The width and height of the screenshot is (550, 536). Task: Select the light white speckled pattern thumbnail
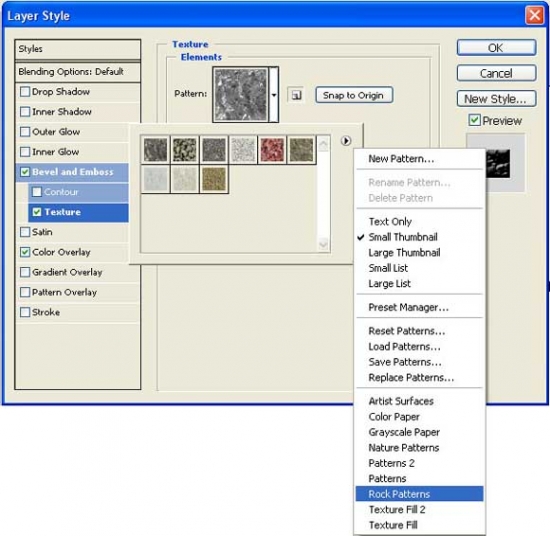tap(243, 150)
